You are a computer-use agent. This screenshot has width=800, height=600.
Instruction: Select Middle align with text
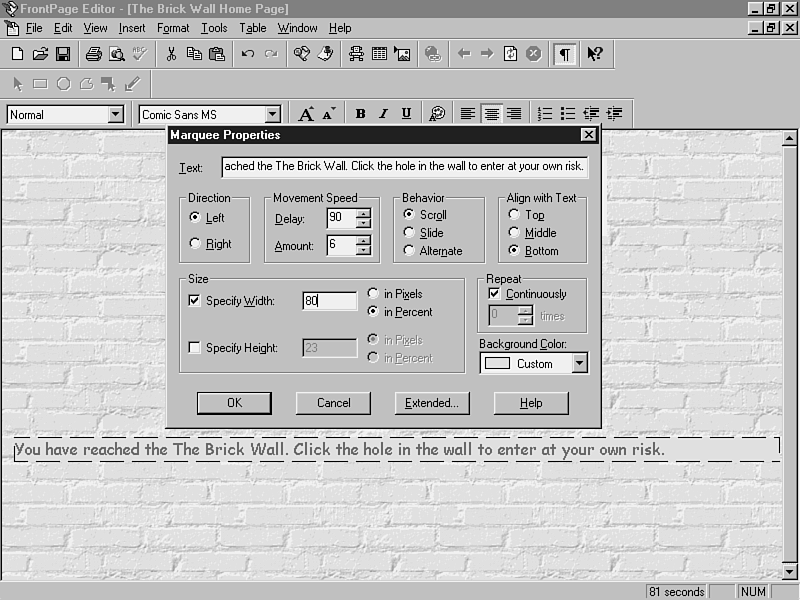click(x=514, y=232)
